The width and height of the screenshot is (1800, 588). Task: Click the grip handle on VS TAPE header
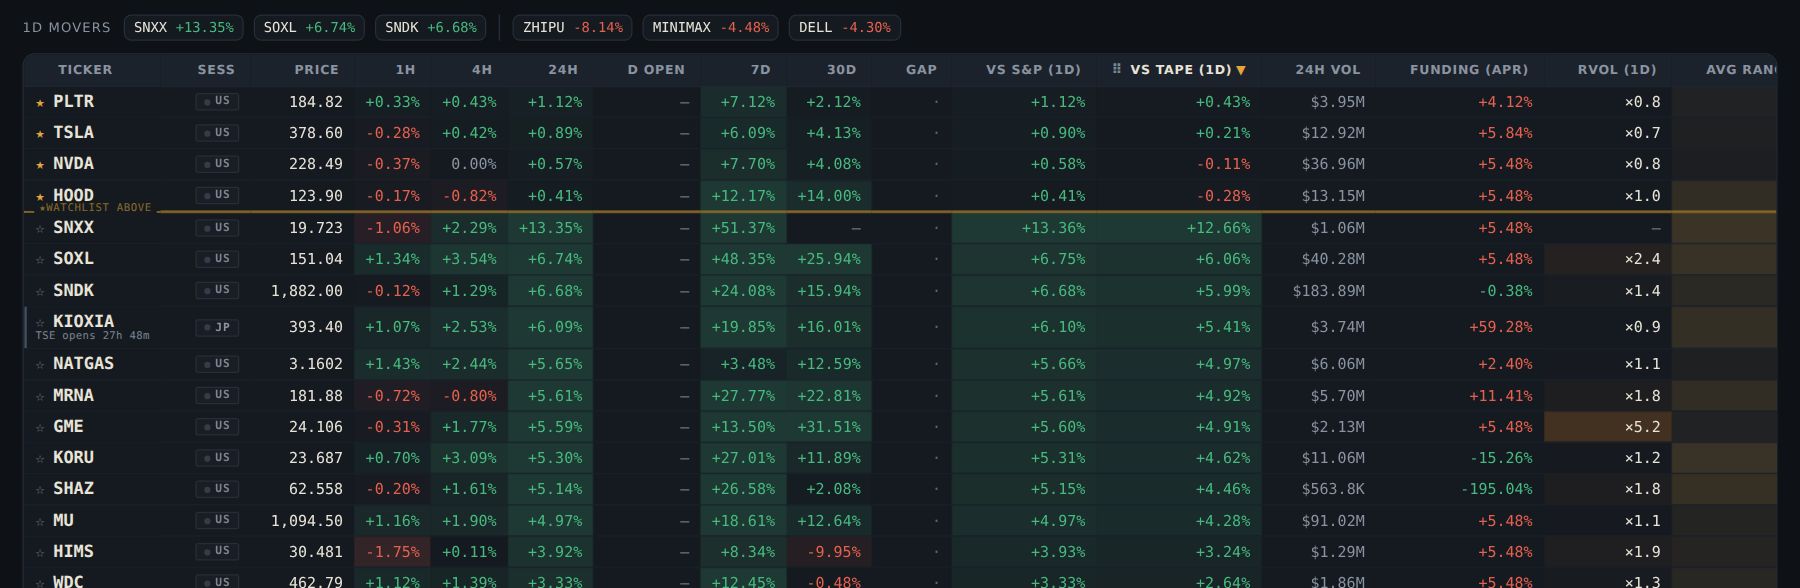[1116, 70]
